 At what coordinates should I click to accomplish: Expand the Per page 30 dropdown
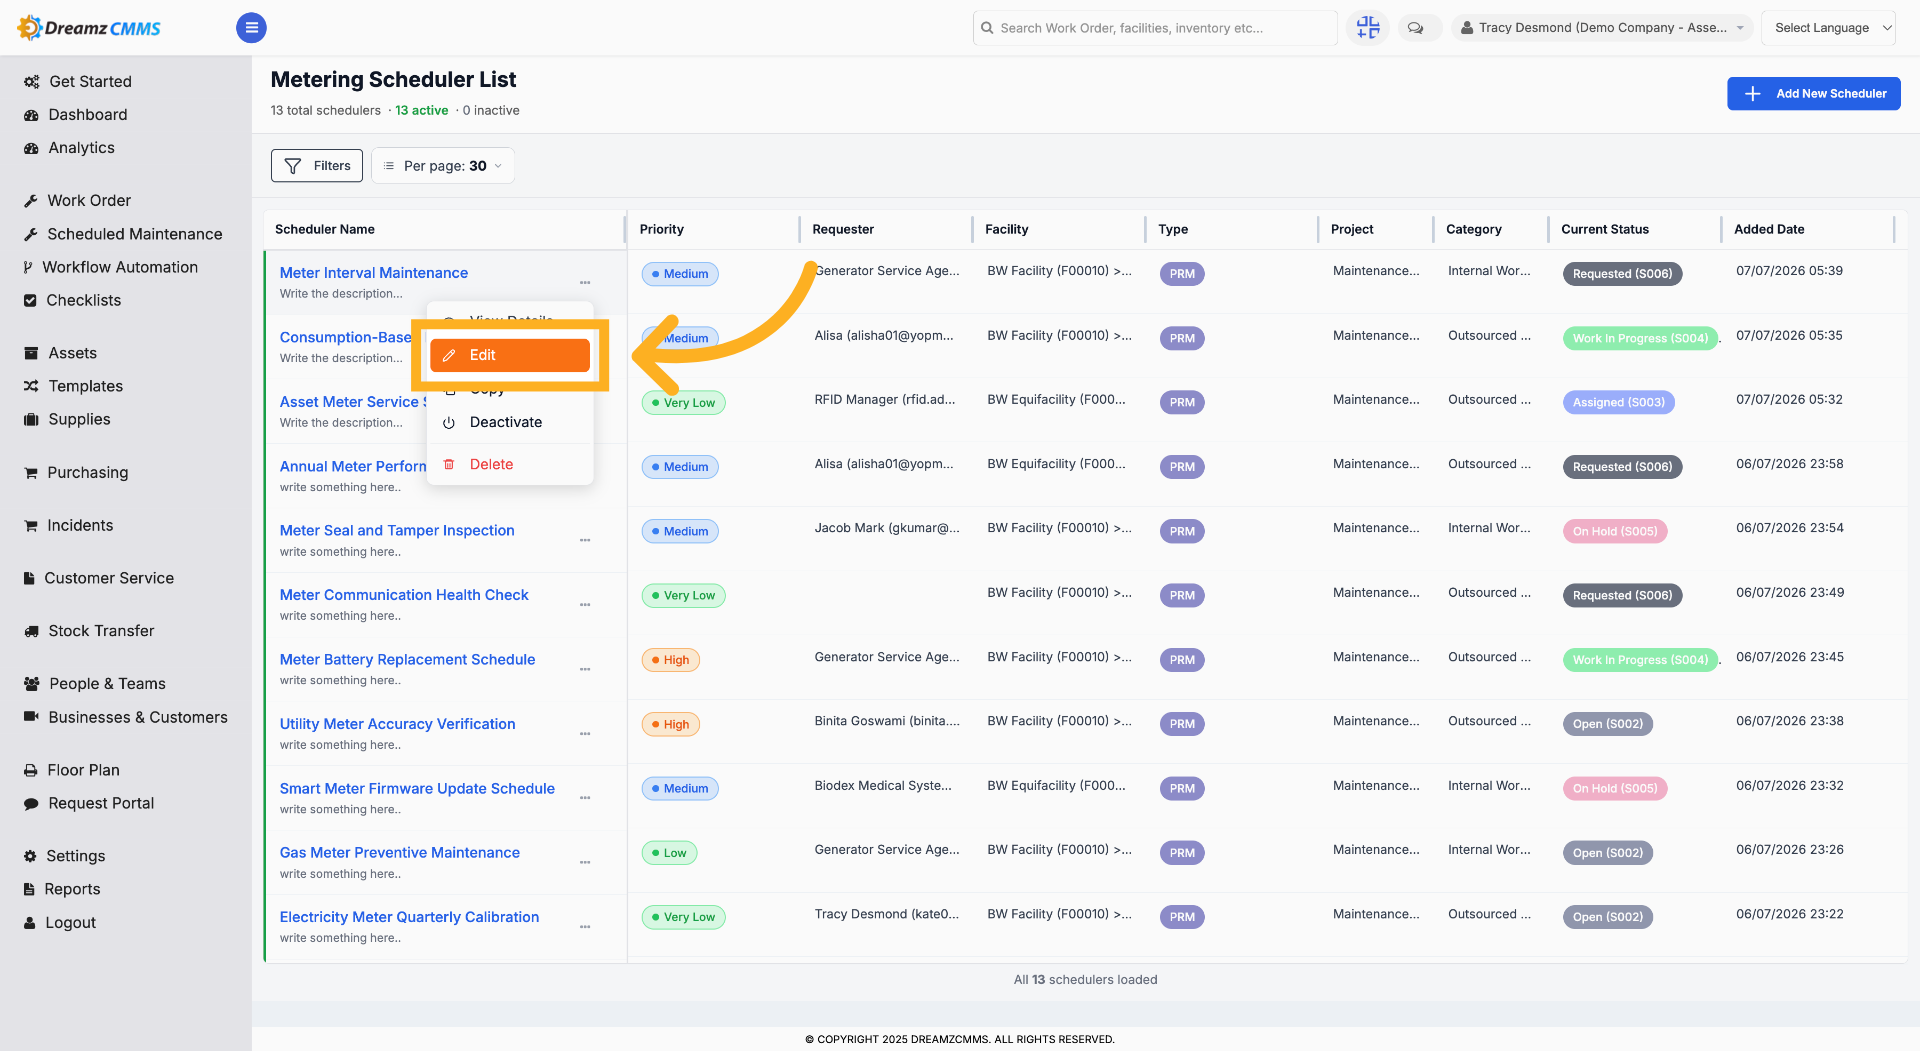[x=443, y=166]
